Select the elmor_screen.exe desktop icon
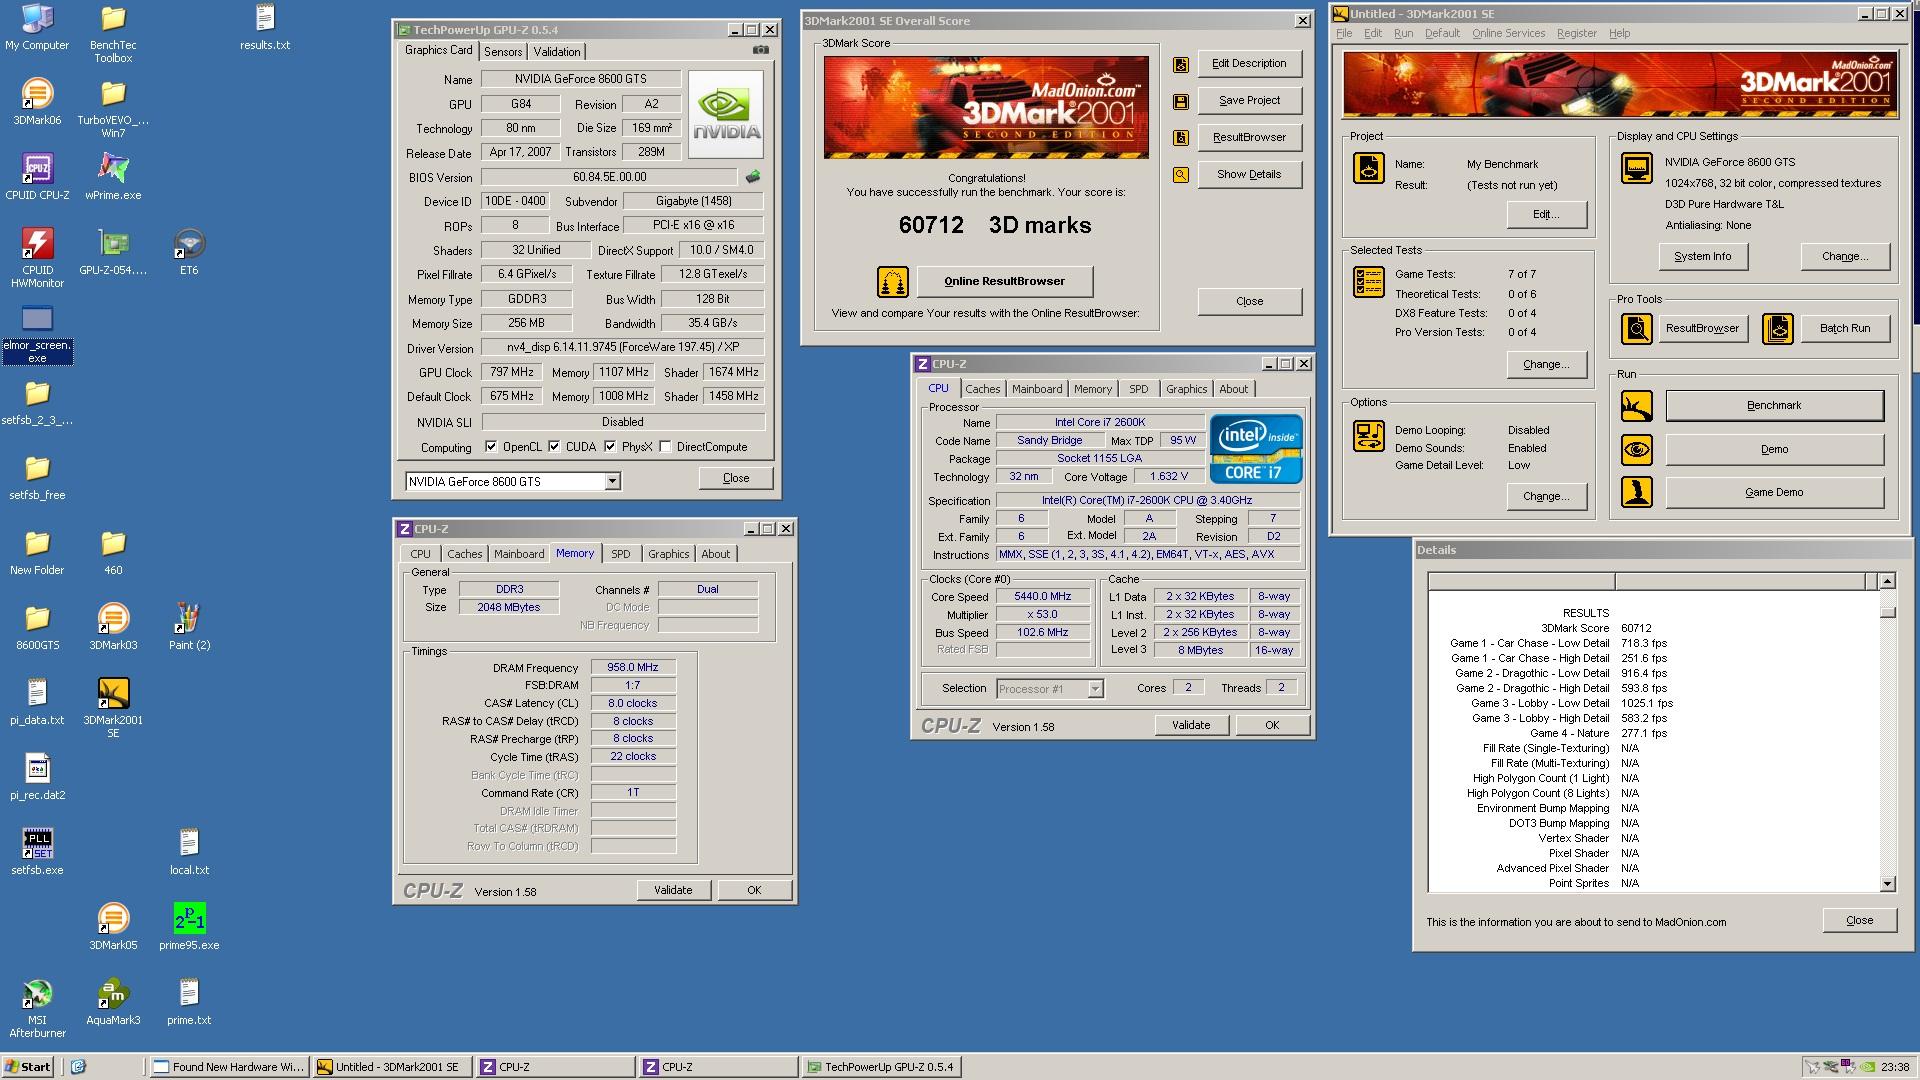Viewport: 1920px width, 1080px height. tap(37, 334)
